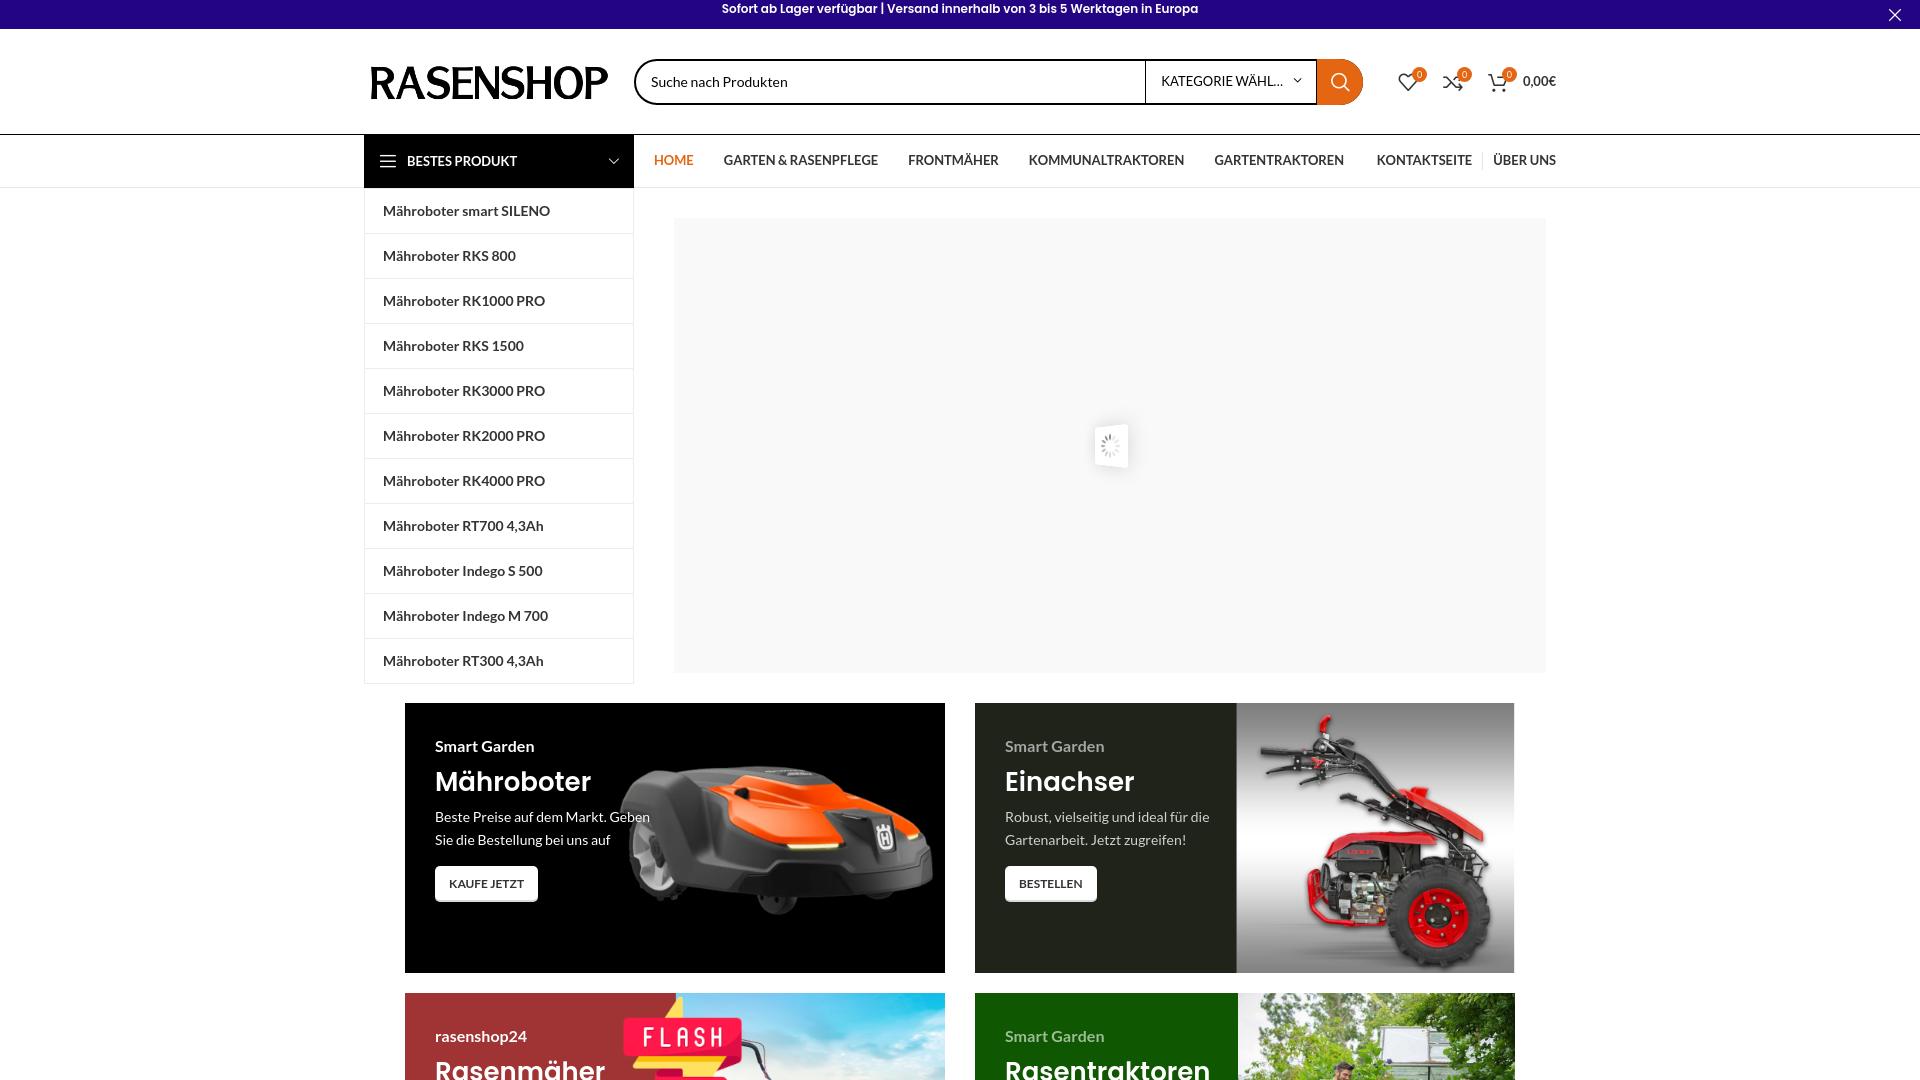Screen dimensions: 1920x1080
Task: Click the RASENSHOP logo
Action: (x=488, y=82)
